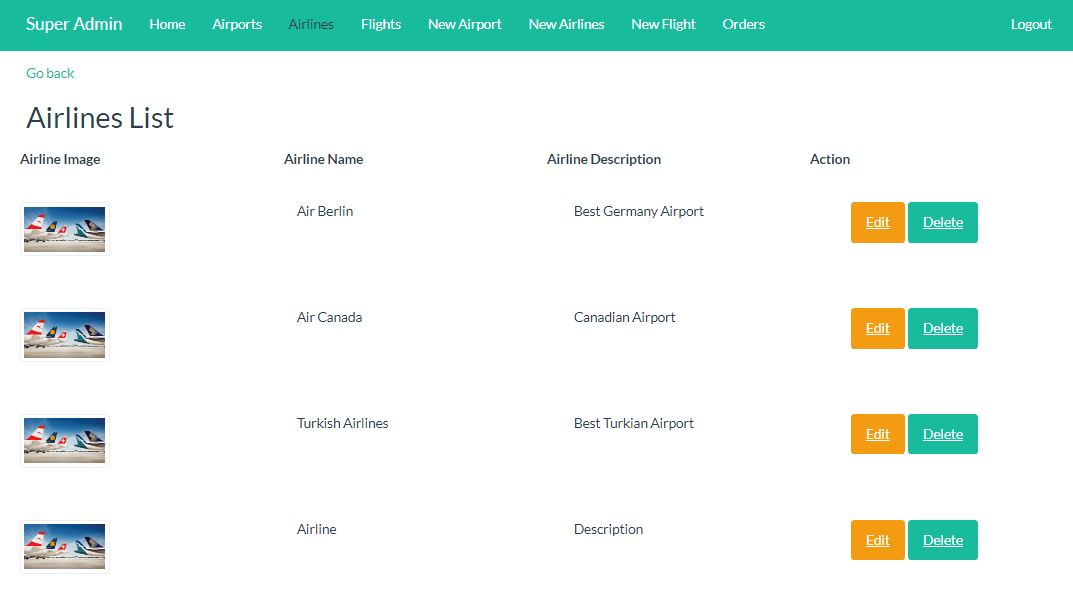Select the 'Air Canada' name text

tap(329, 318)
